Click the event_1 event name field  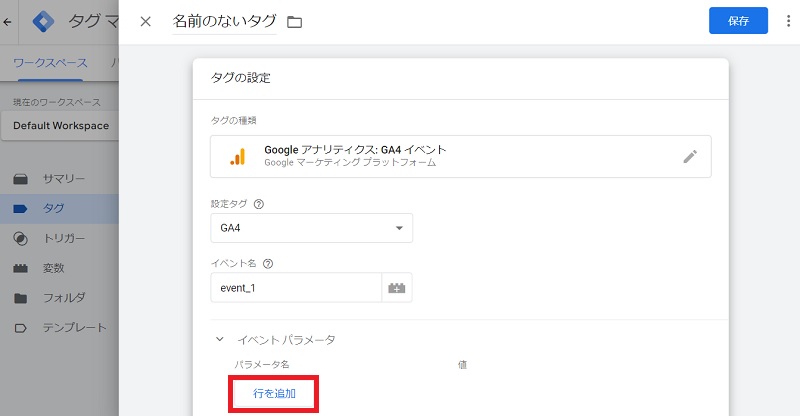coord(296,288)
